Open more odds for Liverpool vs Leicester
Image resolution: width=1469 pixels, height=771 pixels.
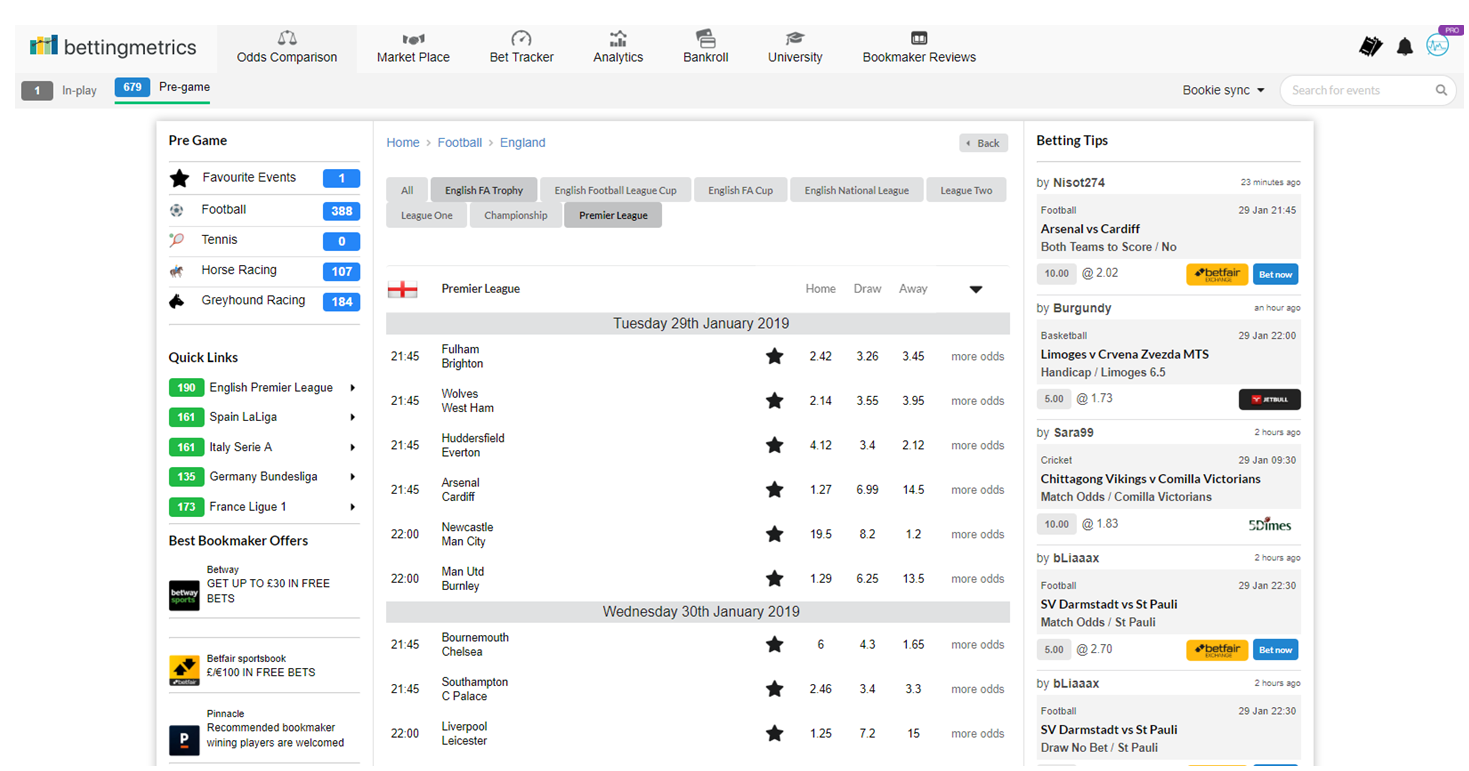click(978, 734)
